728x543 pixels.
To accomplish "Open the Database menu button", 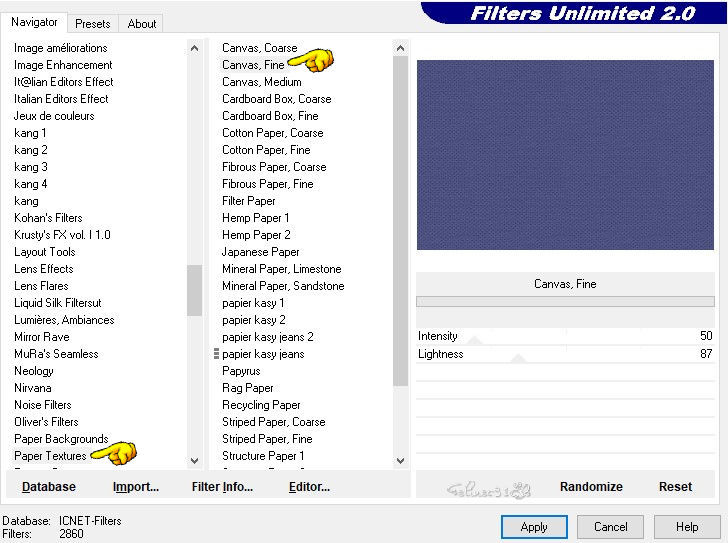I will 49,487.
